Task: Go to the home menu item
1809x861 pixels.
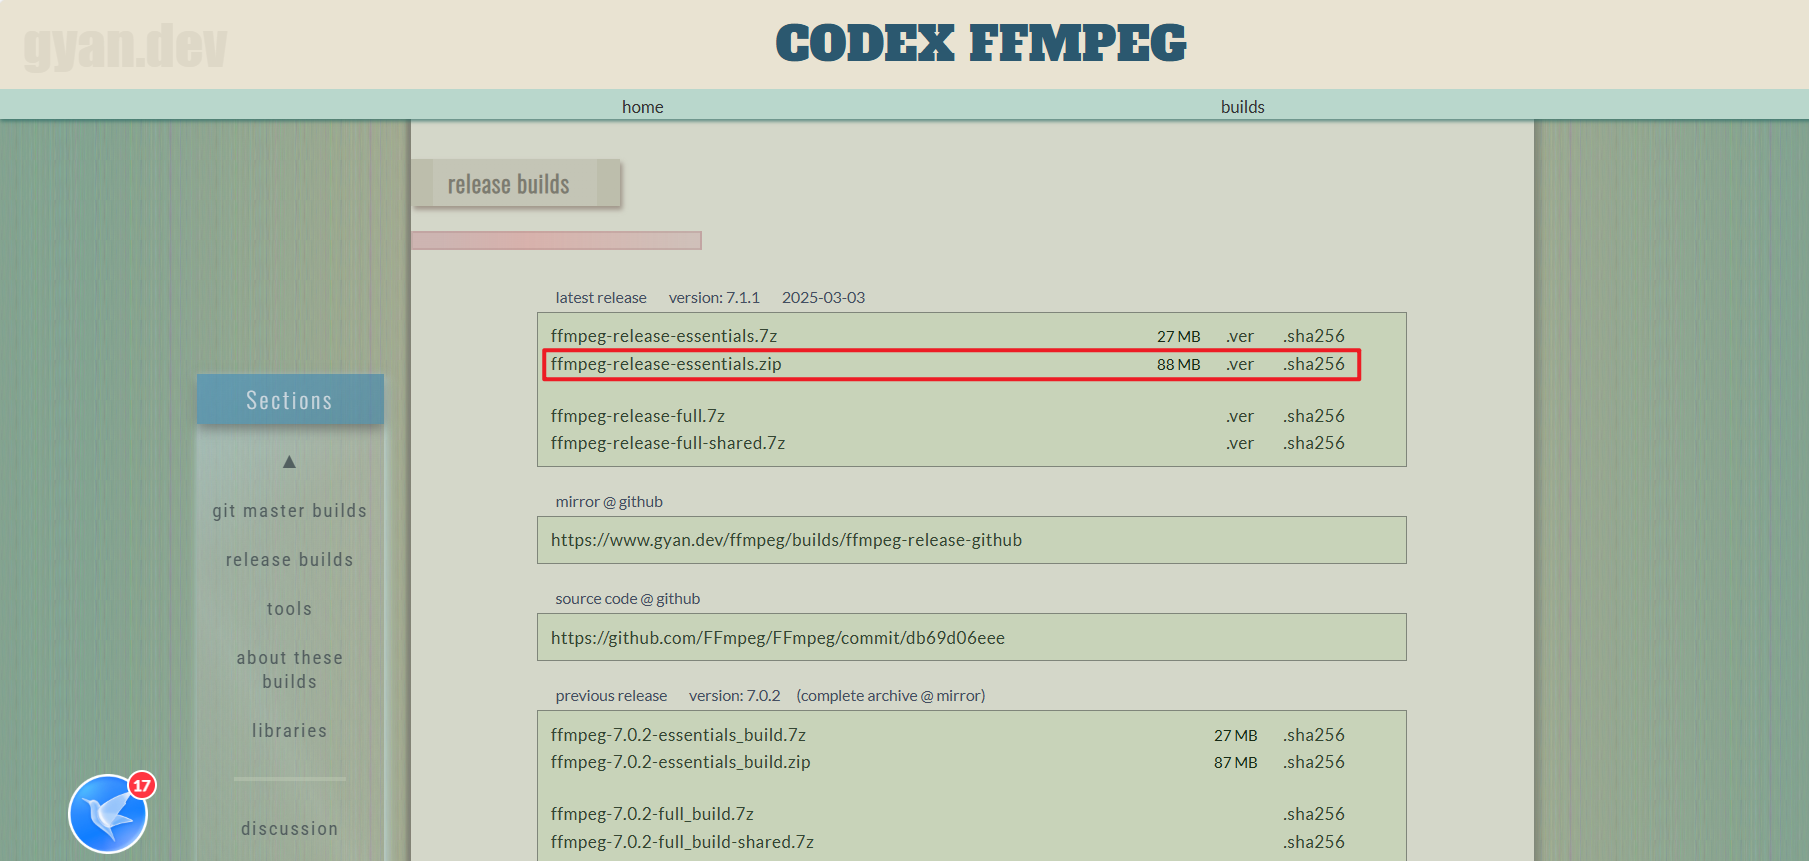Action: coord(642,107)
